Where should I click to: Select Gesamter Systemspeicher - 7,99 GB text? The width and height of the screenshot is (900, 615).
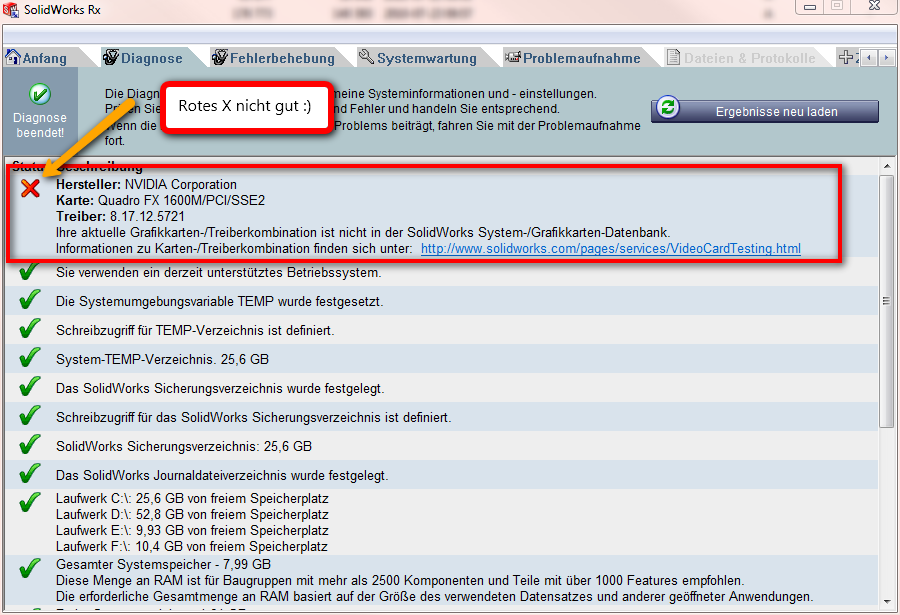pyautogui.click(x=164, y=564)
